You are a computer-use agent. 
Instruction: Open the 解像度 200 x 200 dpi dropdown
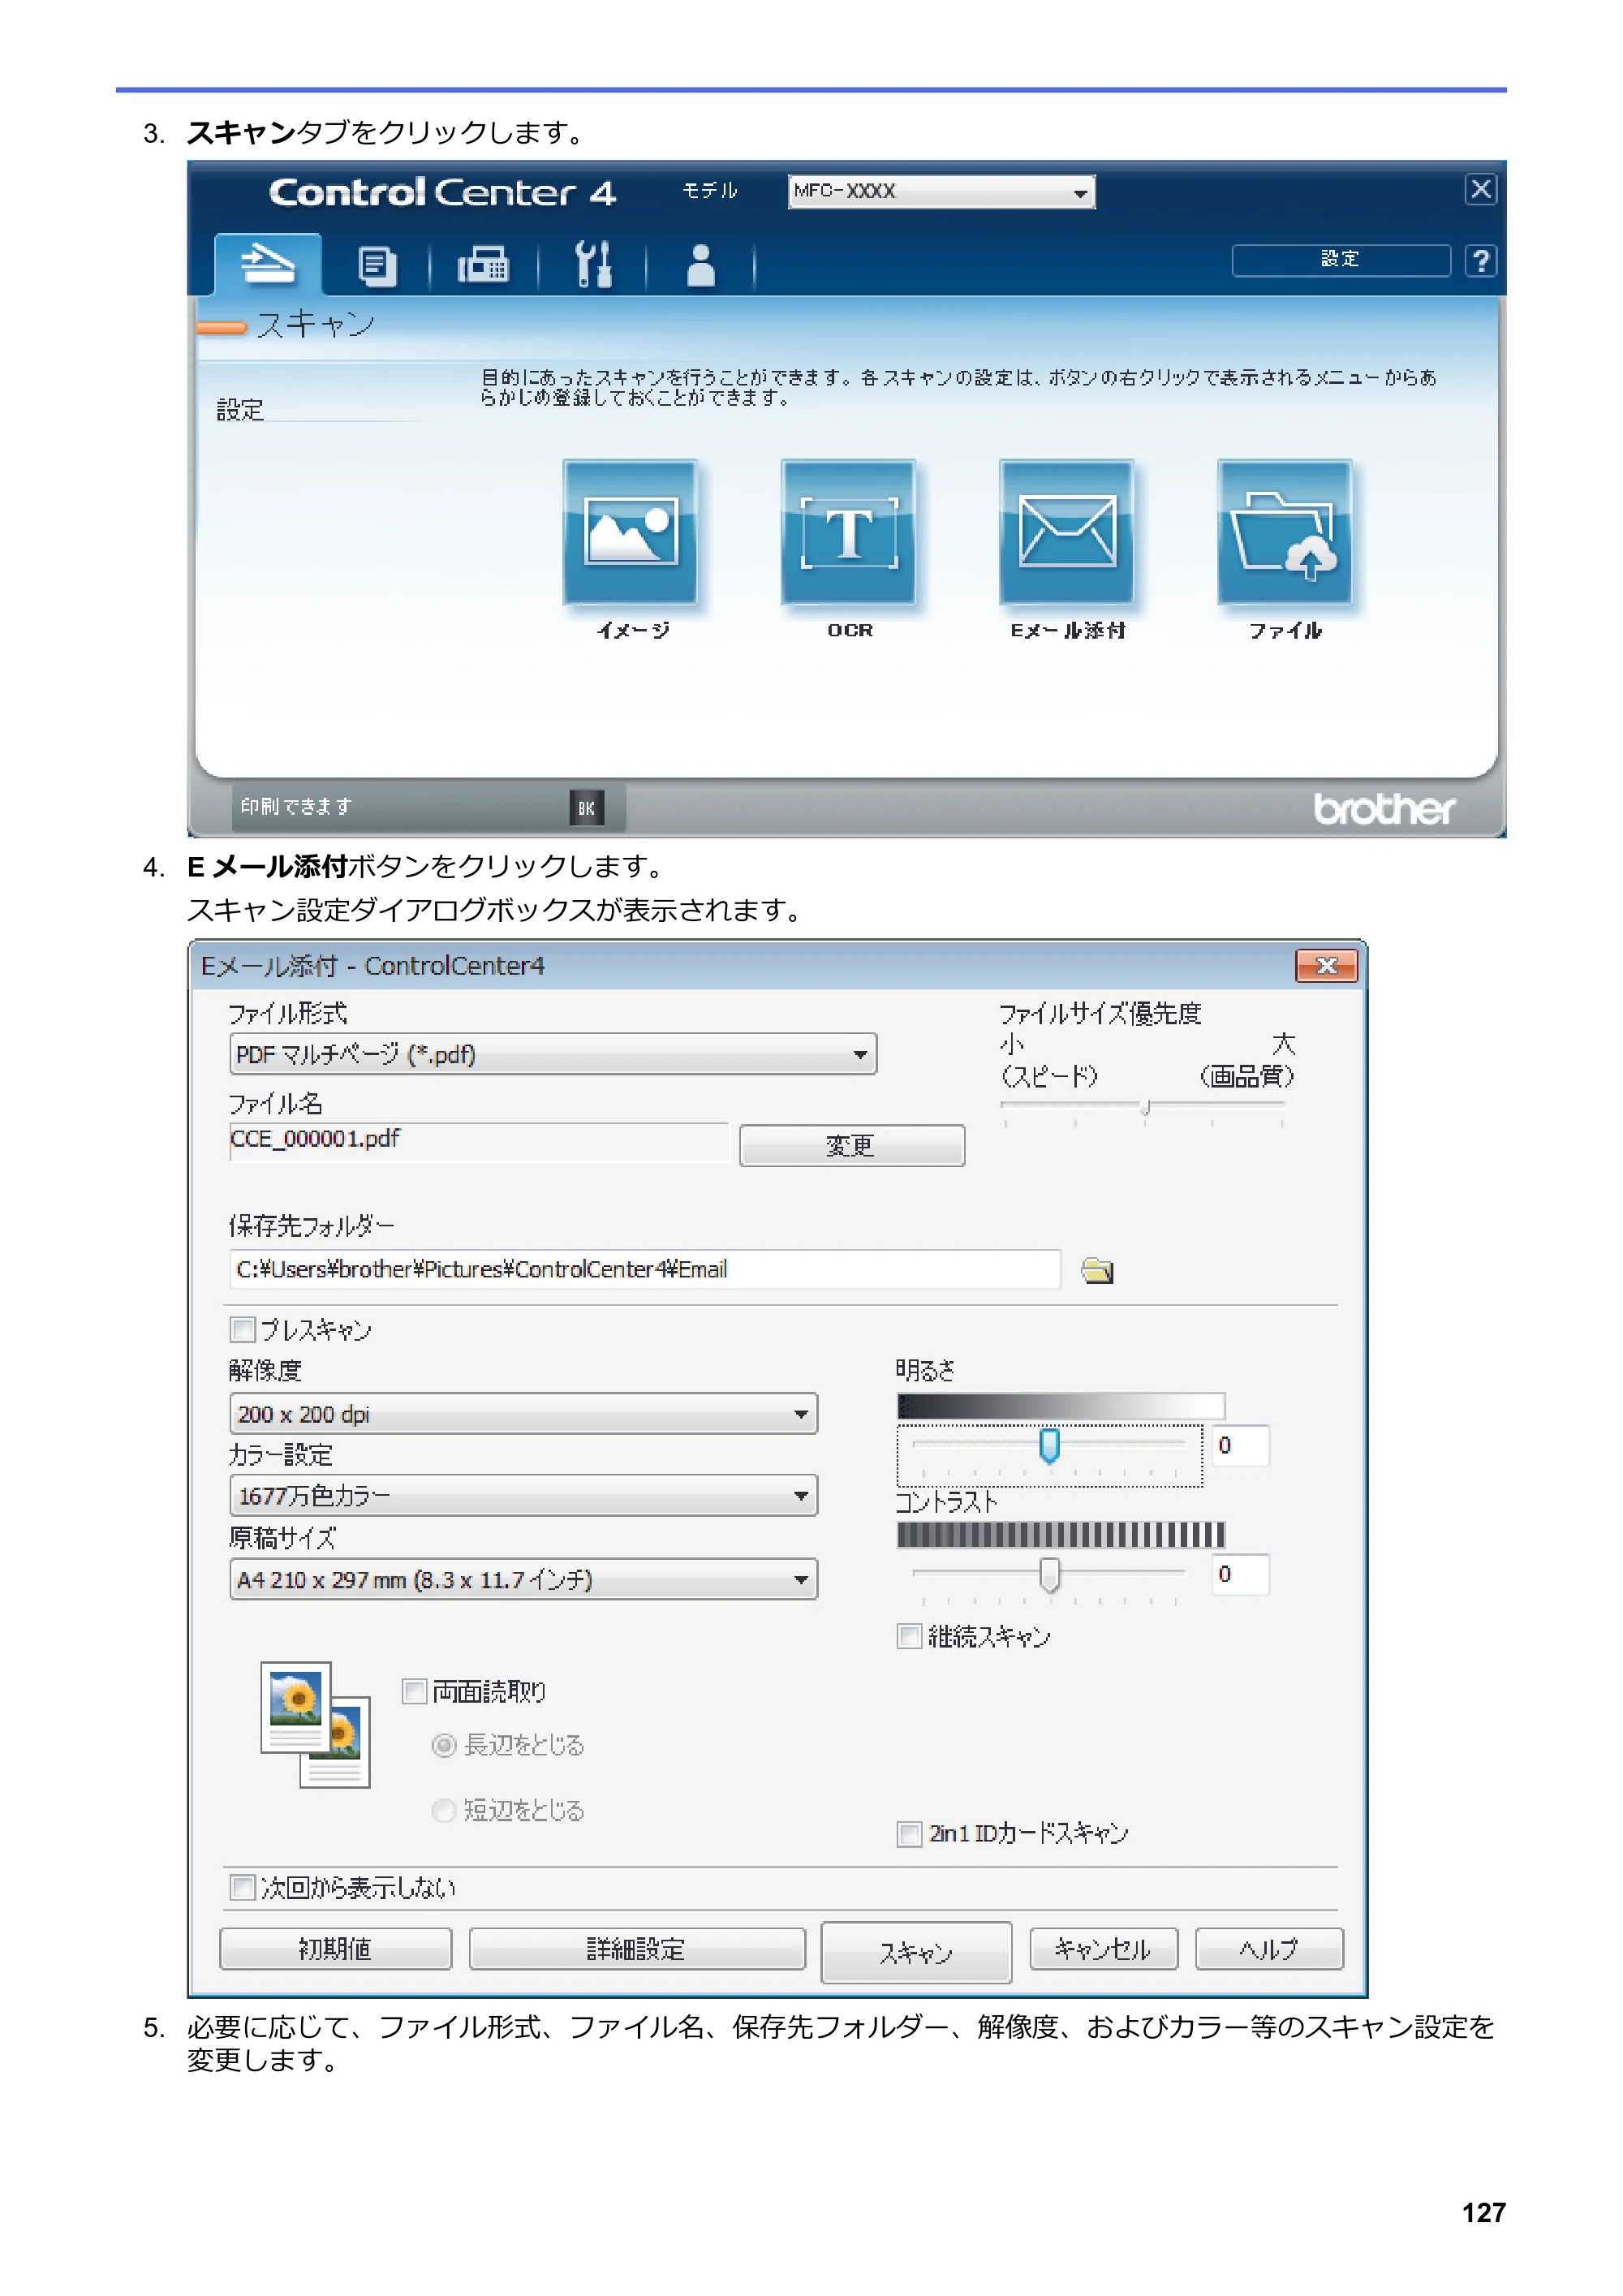click(x=523, y=1414)
